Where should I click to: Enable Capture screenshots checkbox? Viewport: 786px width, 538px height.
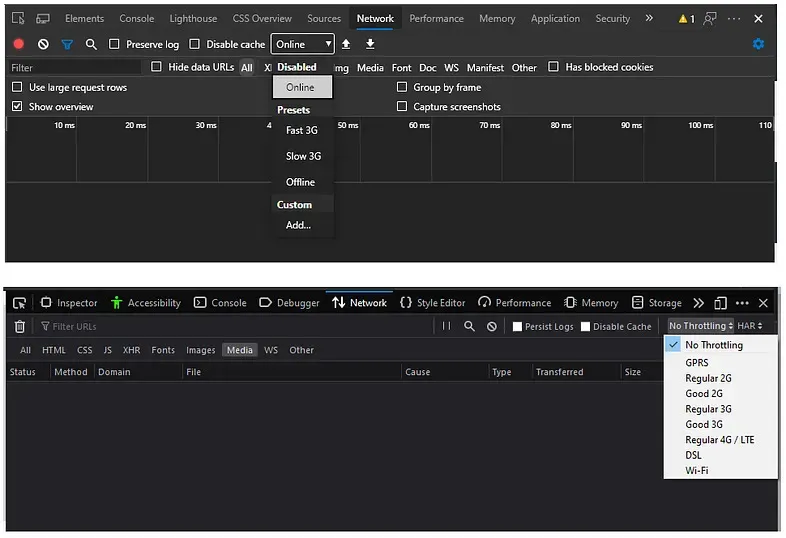[402, 106]
